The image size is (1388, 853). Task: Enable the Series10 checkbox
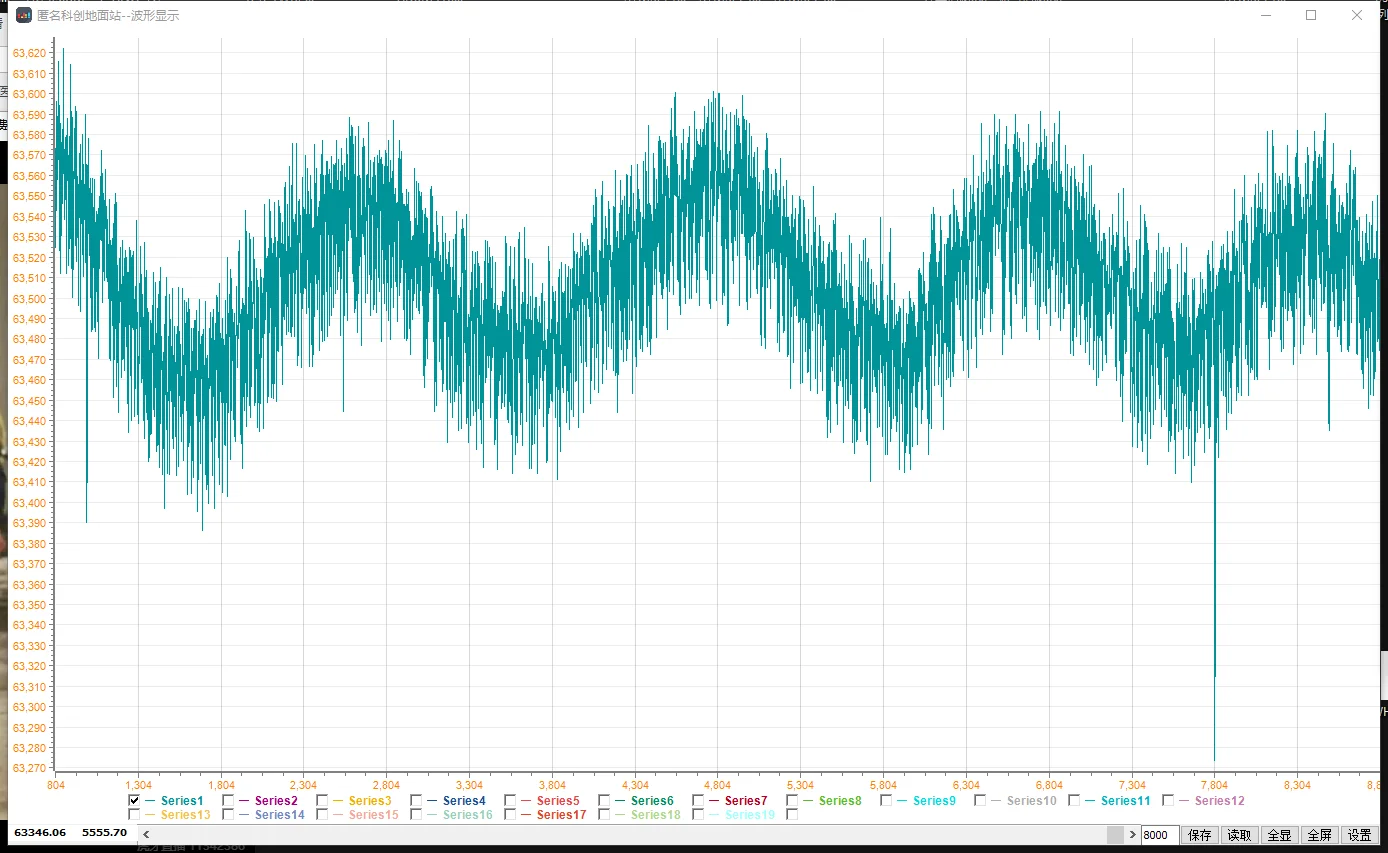point(980,801)
